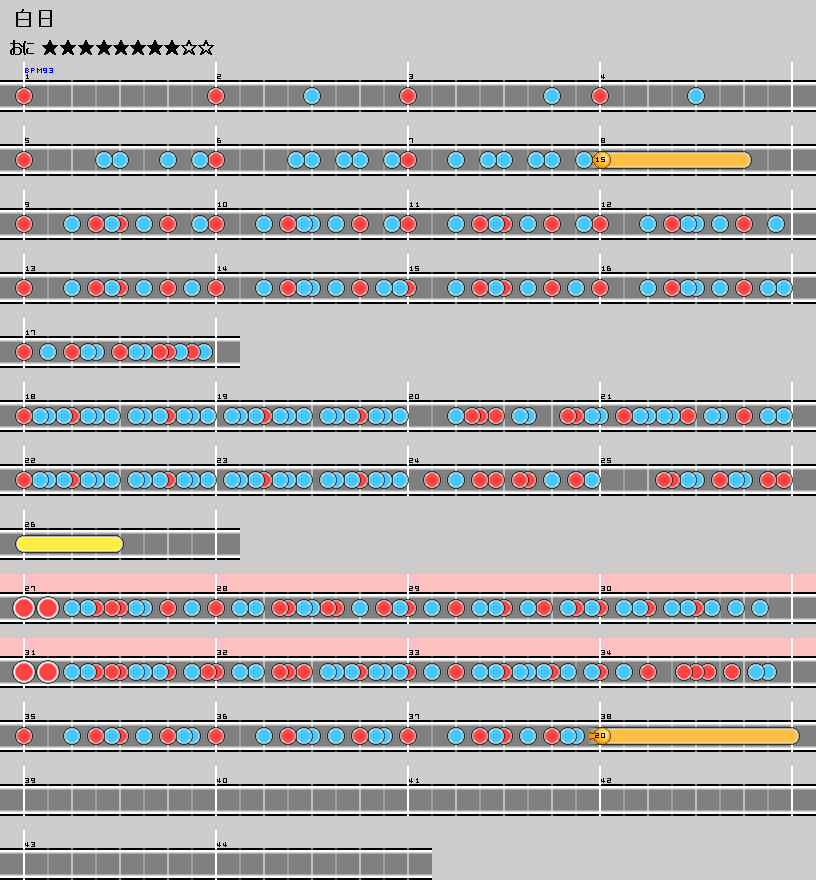Screen dimensions: 816x880
Task: Click the yellow drumroll bar in measure 26
Action: (x=70, y=544)
